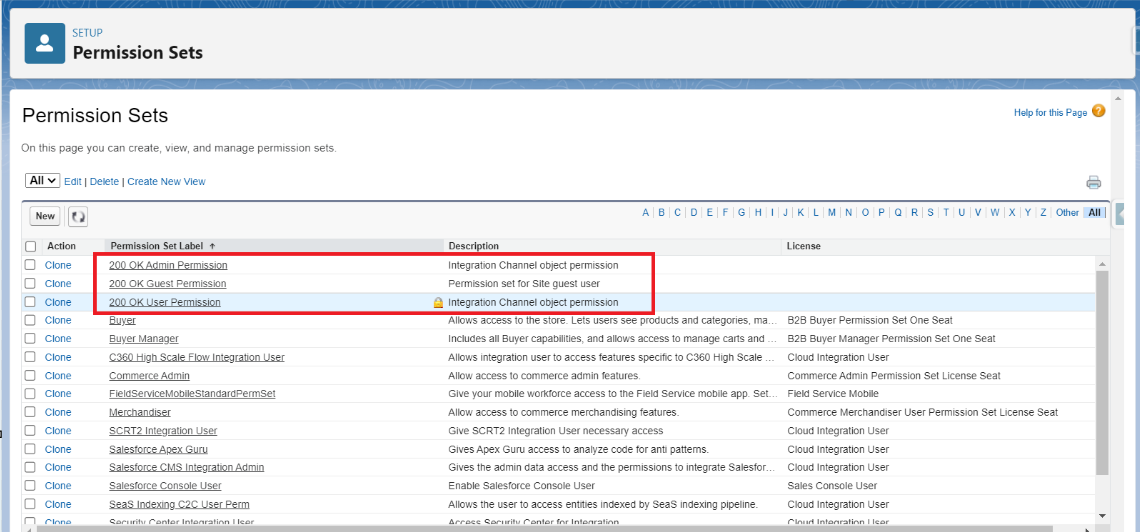The image size is (1140, 532).
Task: Select checkbox next to Buyer Manager row
Action: pyautogui.click(x=31, y=339)
